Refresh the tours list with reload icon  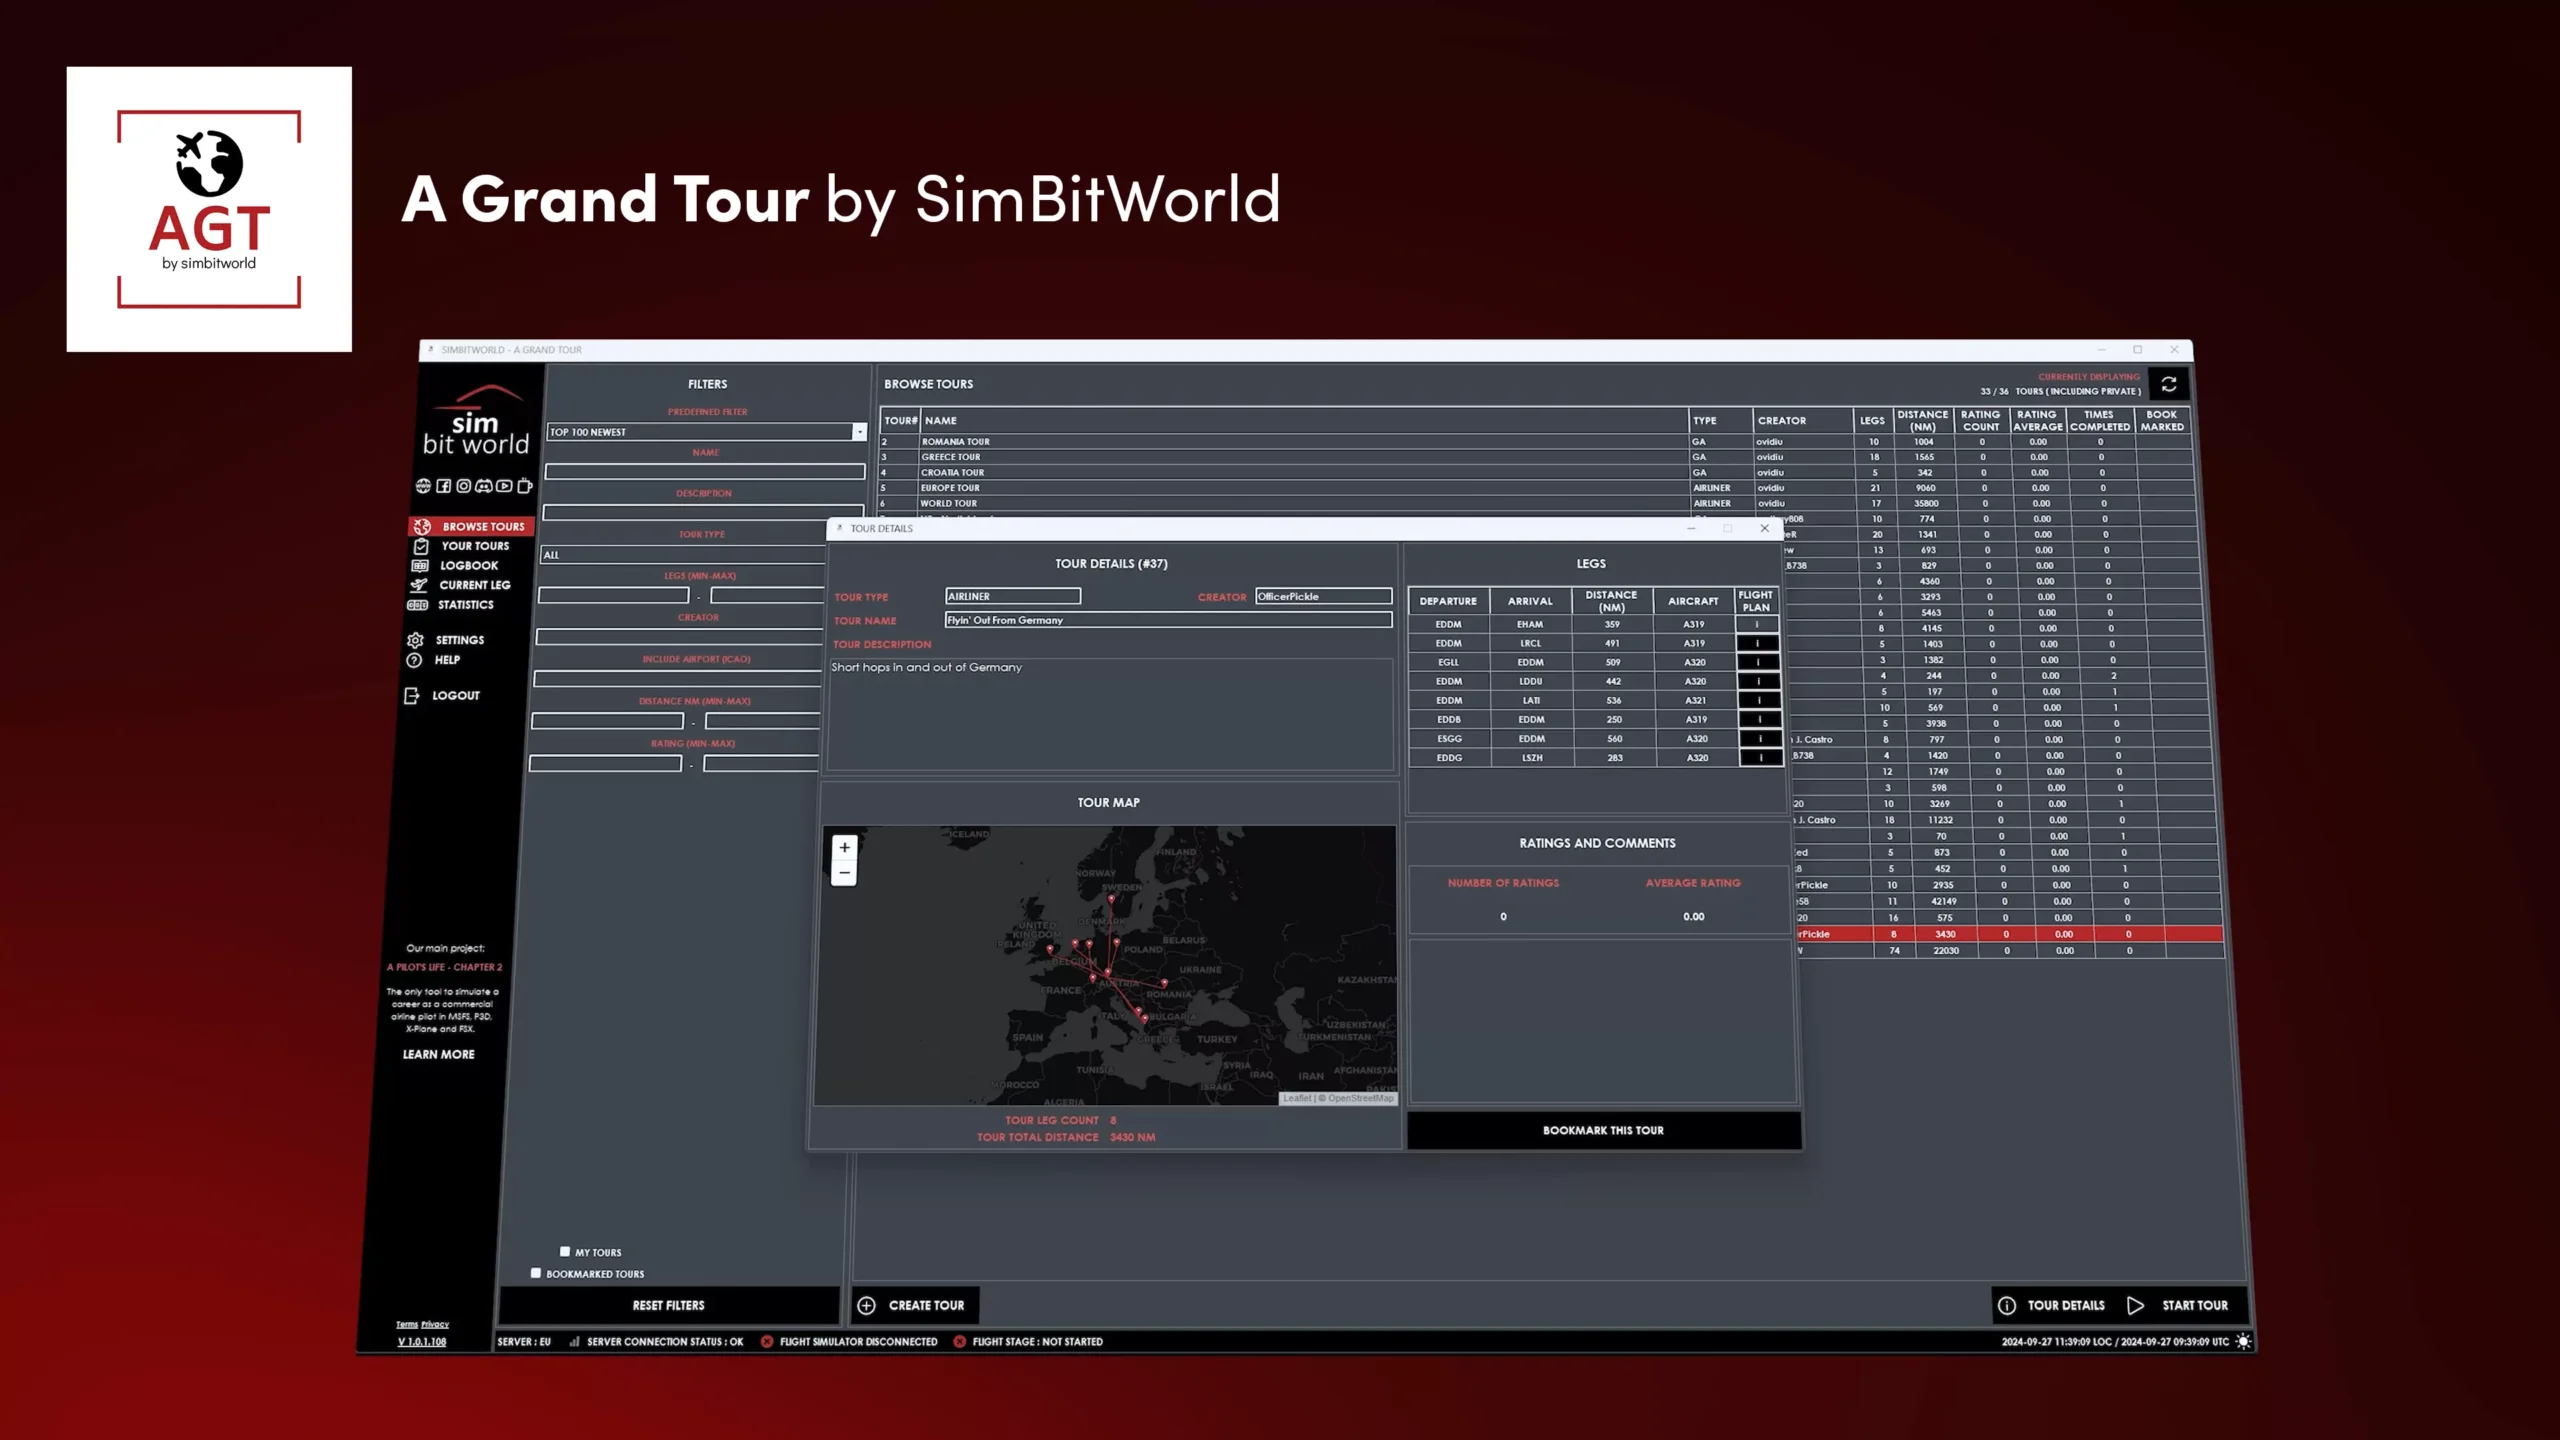click(x=2168, y=384)
